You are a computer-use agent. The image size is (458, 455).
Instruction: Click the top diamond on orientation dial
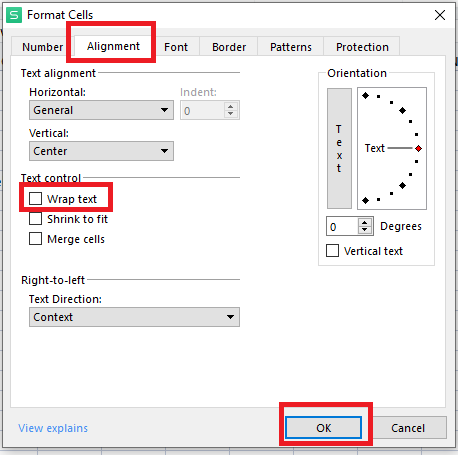[365, 96]
